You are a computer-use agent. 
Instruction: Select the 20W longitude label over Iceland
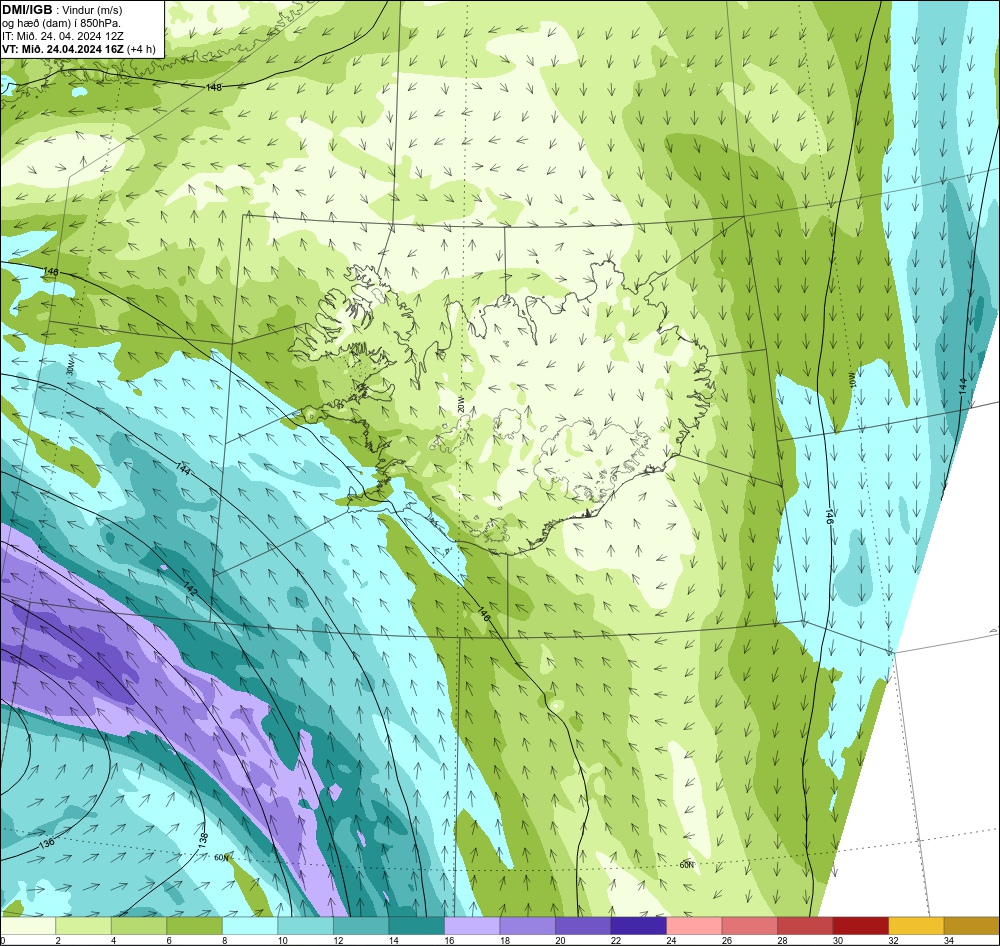pos(461,404)
